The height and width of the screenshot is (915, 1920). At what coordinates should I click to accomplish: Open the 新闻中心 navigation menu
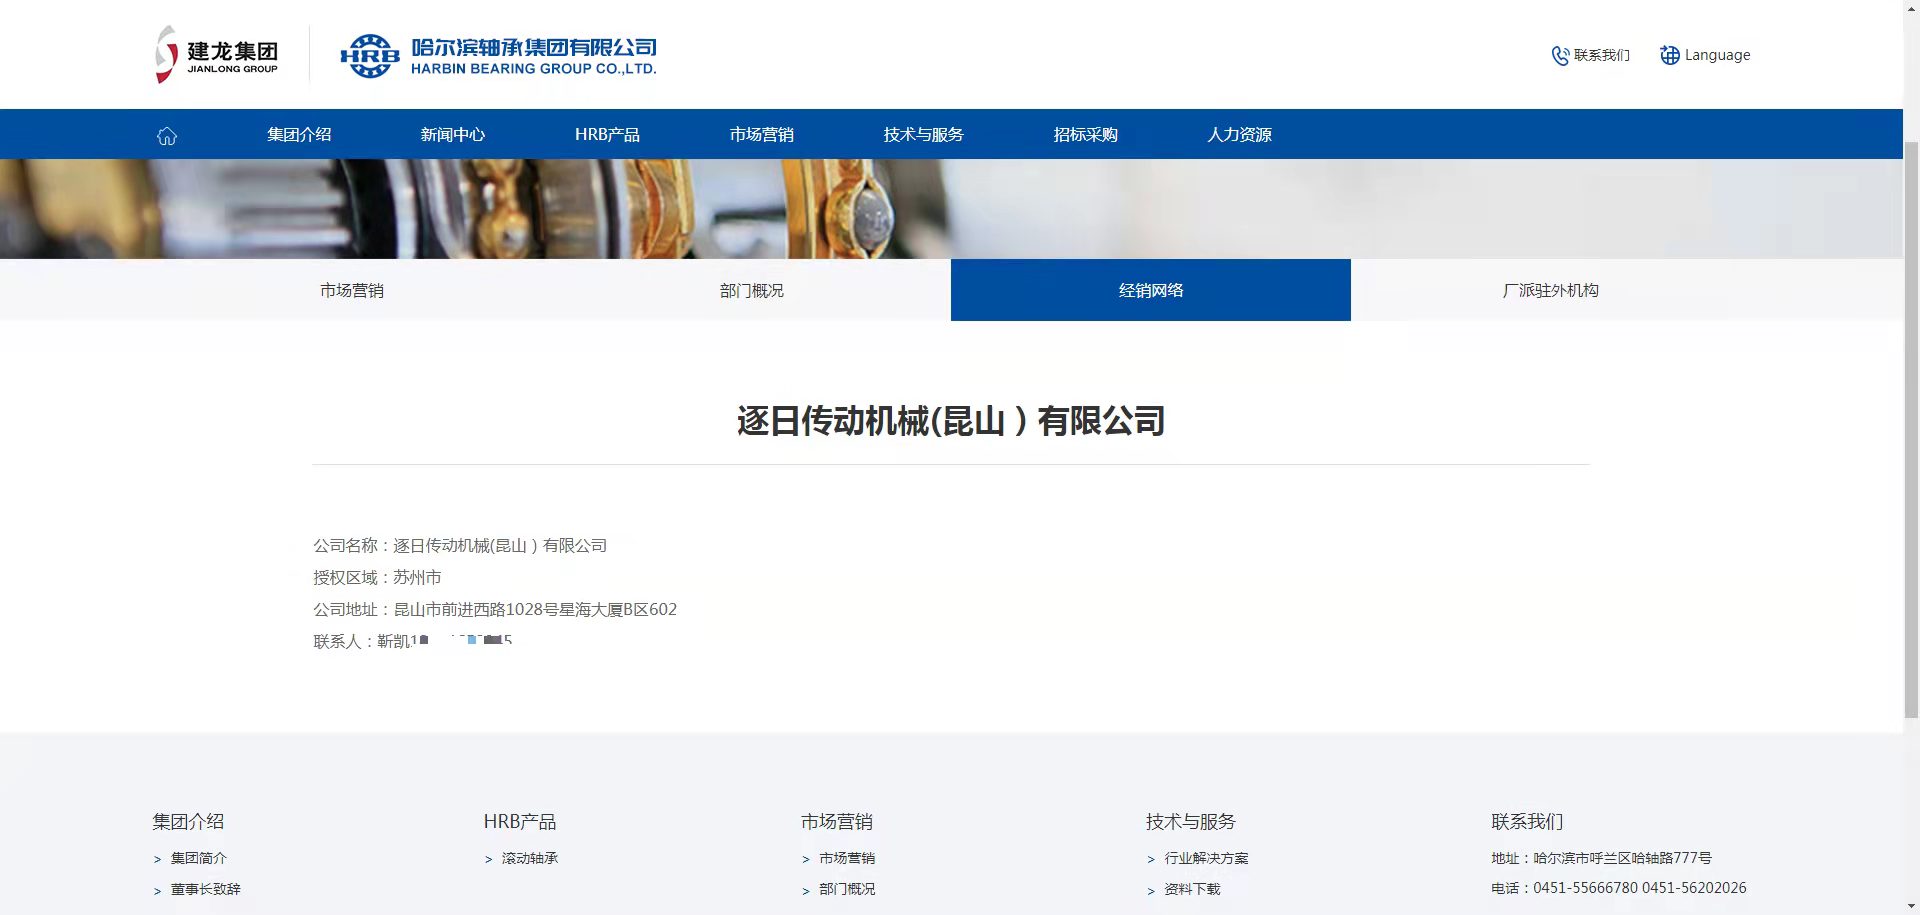tap(452, 135)
